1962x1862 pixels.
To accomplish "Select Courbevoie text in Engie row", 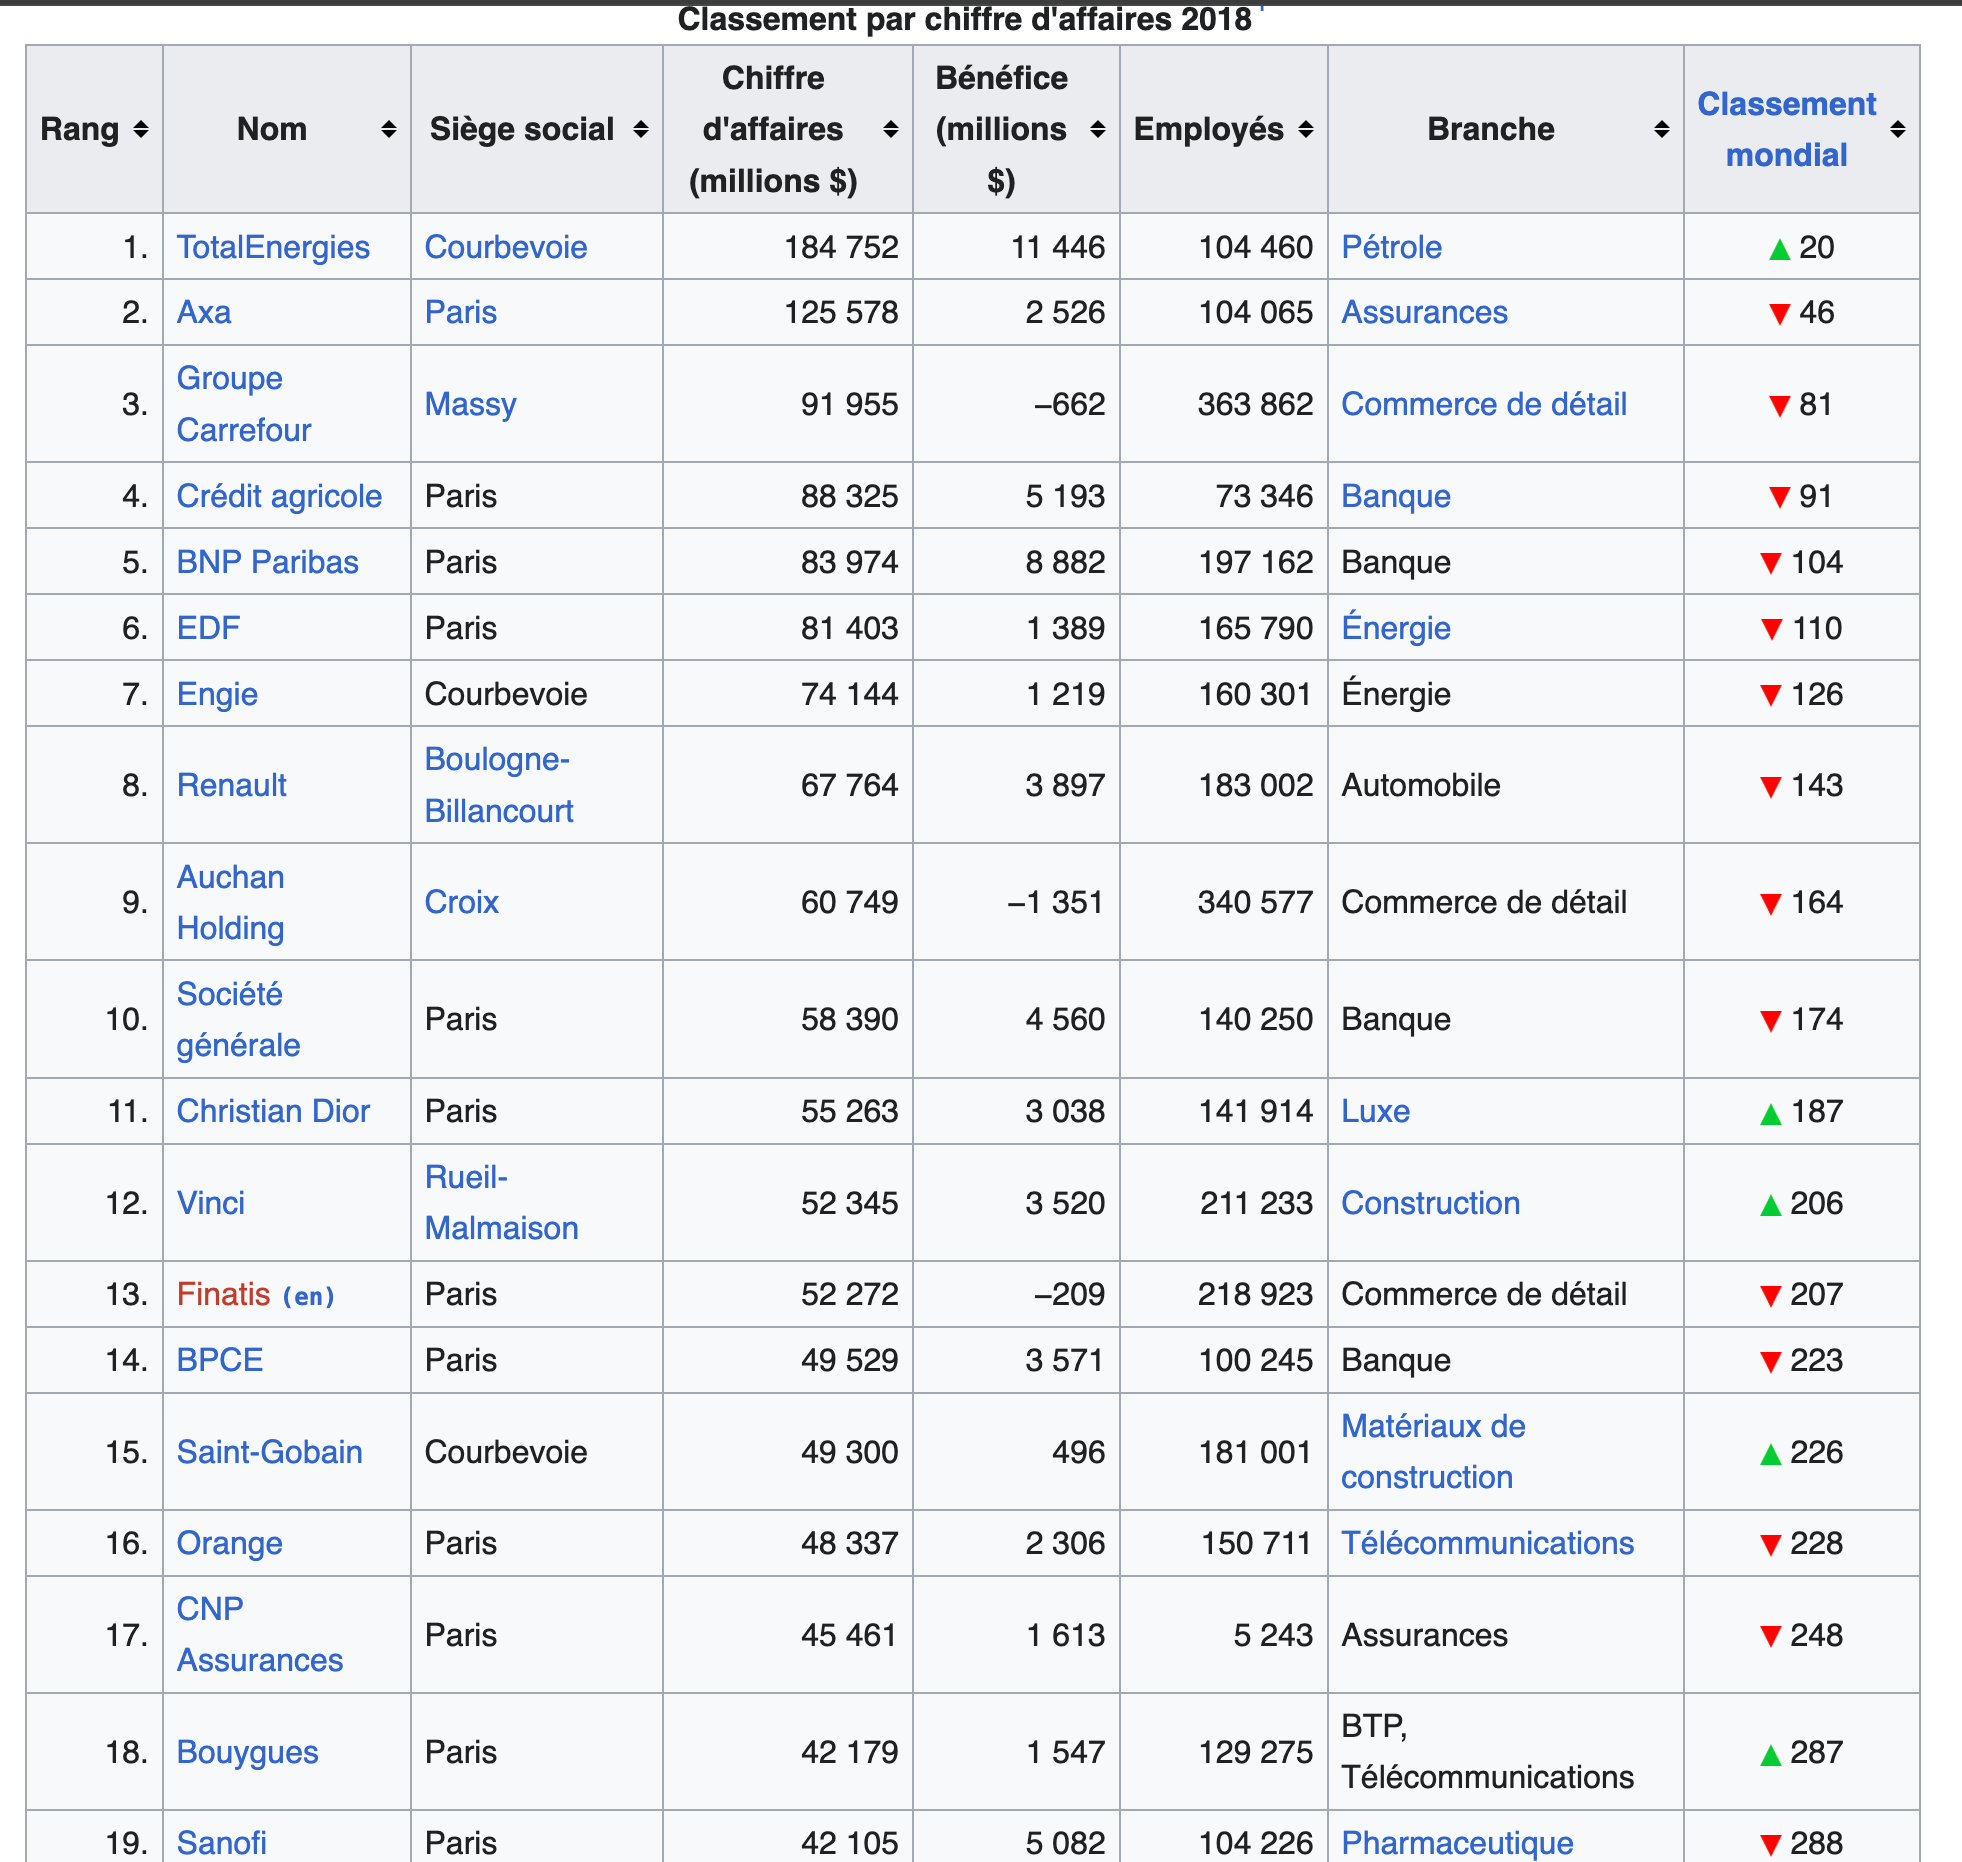I will [x=506, y=694].
